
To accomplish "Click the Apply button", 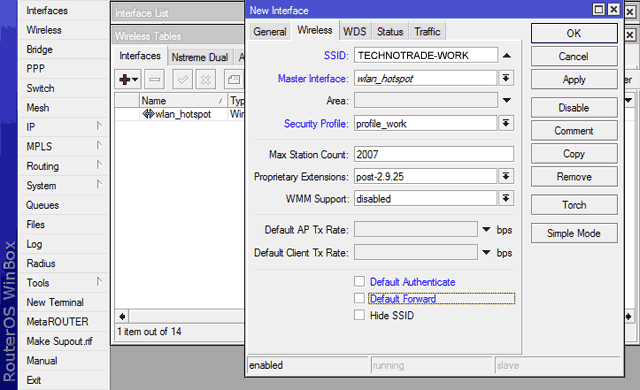I will (574, 79).
